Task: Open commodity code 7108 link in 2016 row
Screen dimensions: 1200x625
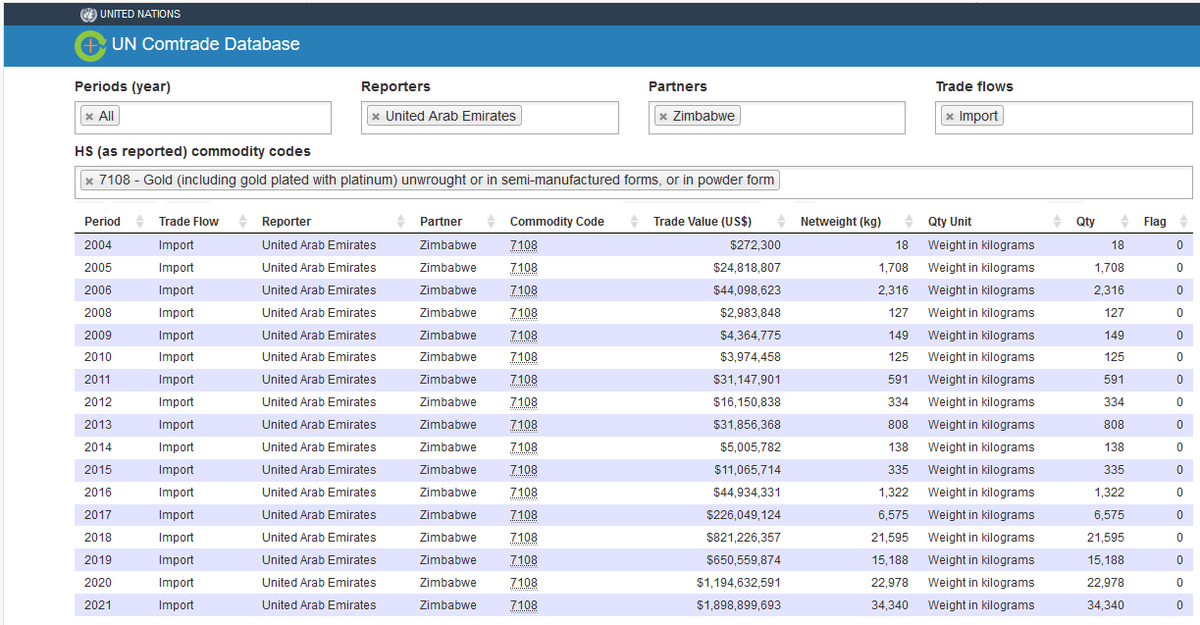Action: click(523, 492)
